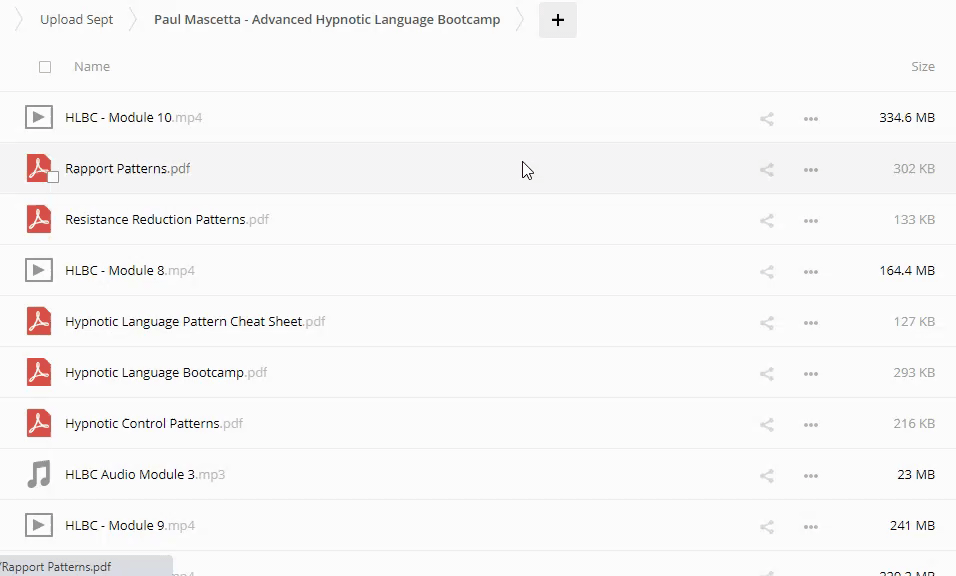Toggle the select-all checkbox in header
Screen dimensions: 956x576
pos(45,67)
